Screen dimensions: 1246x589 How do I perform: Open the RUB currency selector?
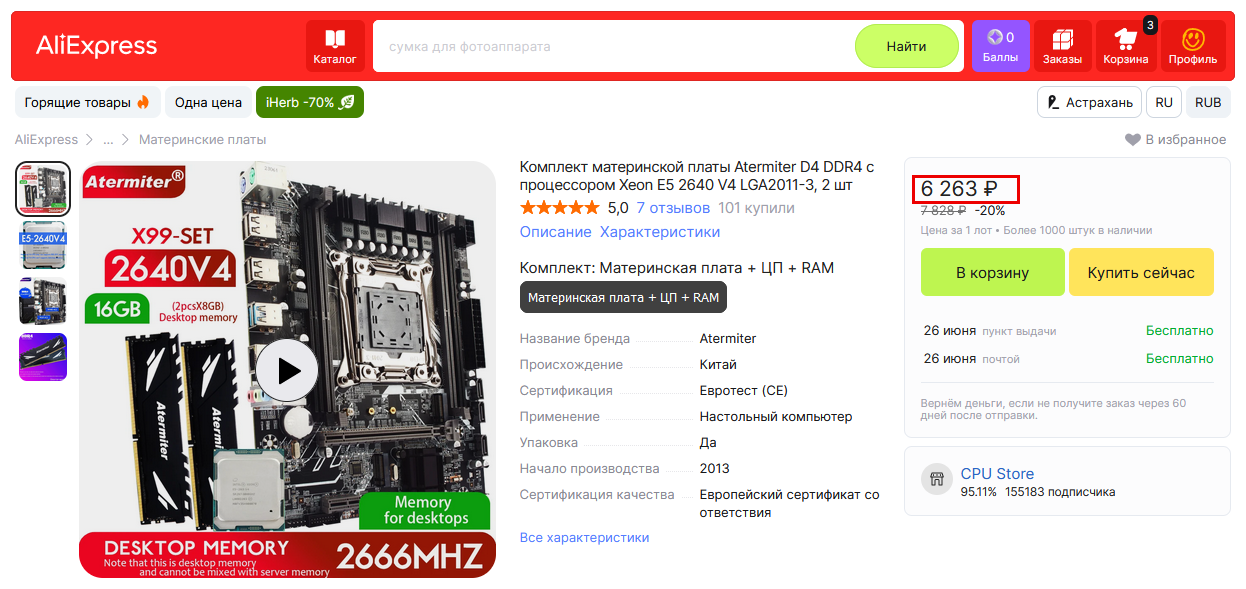[1208, 102]
